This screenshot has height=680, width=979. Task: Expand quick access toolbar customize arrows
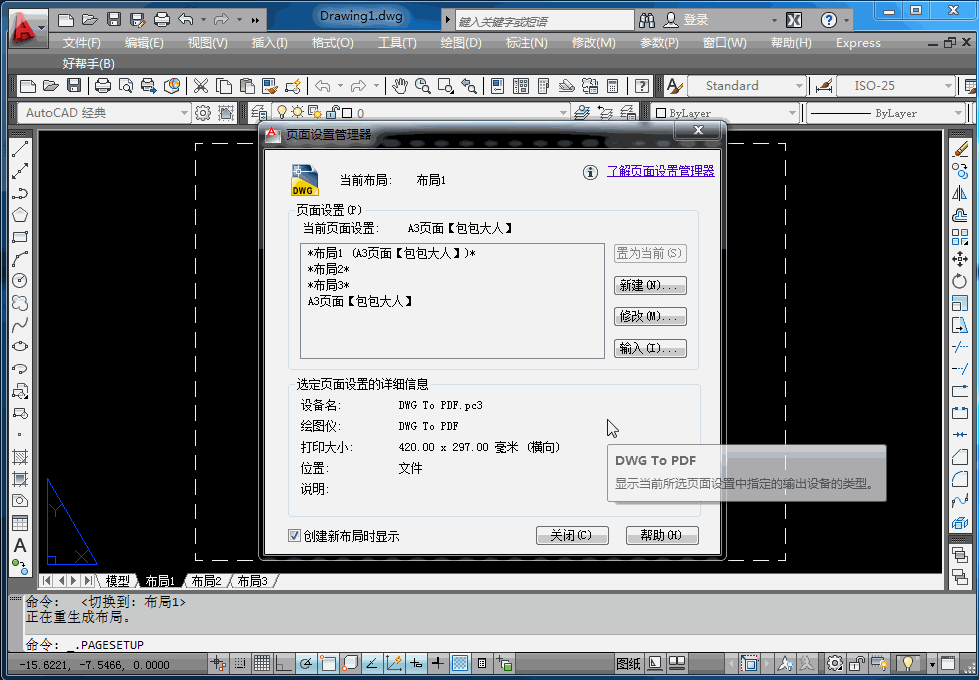coord(255,20)
